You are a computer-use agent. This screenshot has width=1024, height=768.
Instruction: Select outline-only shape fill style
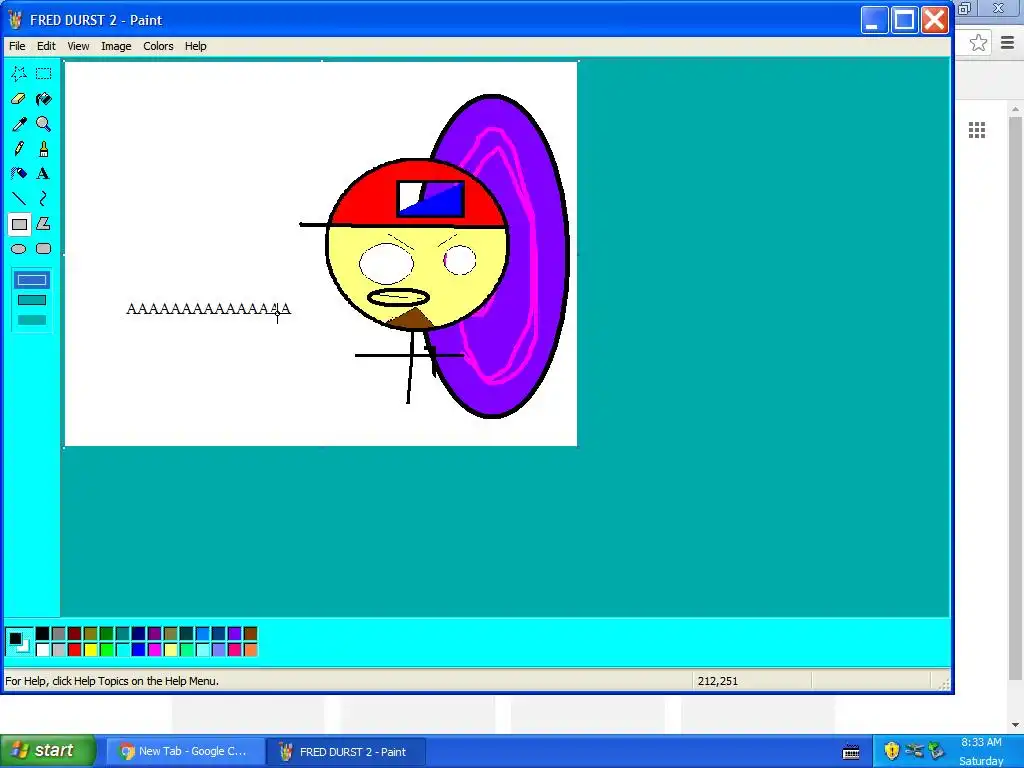(x=32, y=280)
